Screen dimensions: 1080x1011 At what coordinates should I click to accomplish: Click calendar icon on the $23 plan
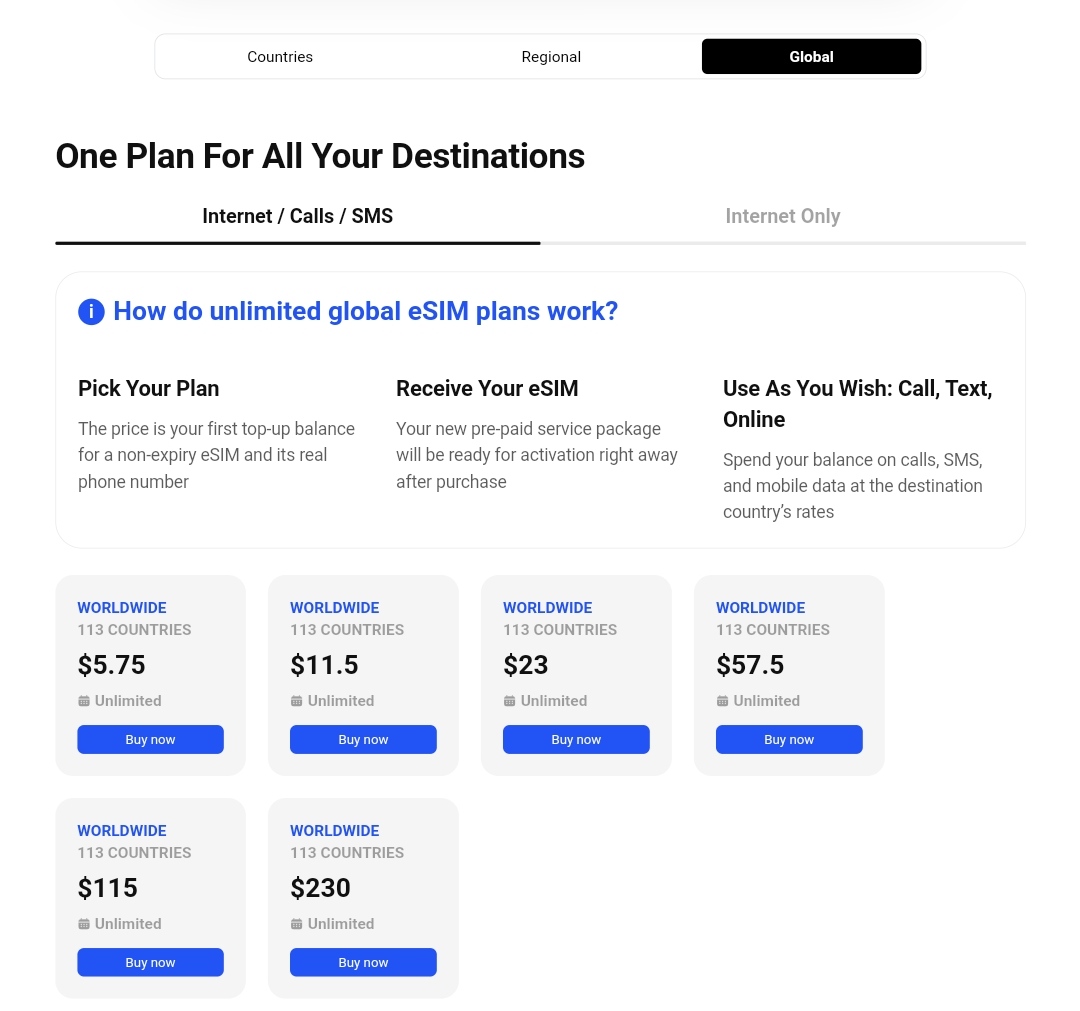tap(510, 701)
